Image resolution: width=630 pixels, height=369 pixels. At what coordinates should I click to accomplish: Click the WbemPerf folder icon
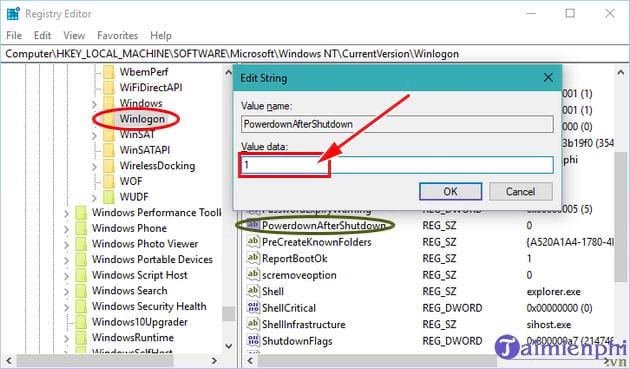(108, 72)
